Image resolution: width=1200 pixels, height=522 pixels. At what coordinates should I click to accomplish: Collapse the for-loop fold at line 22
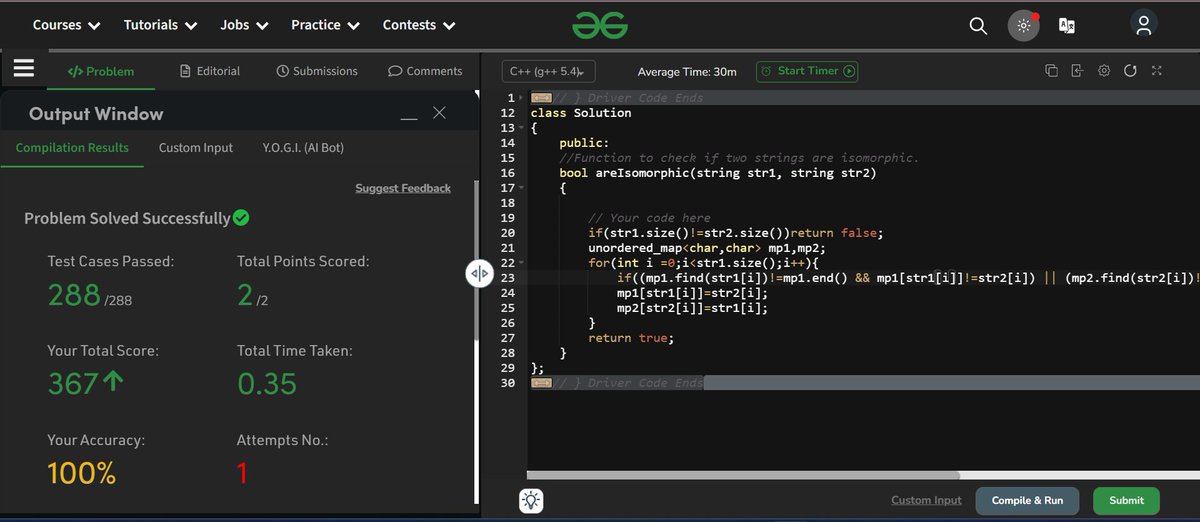coord(520,263)
